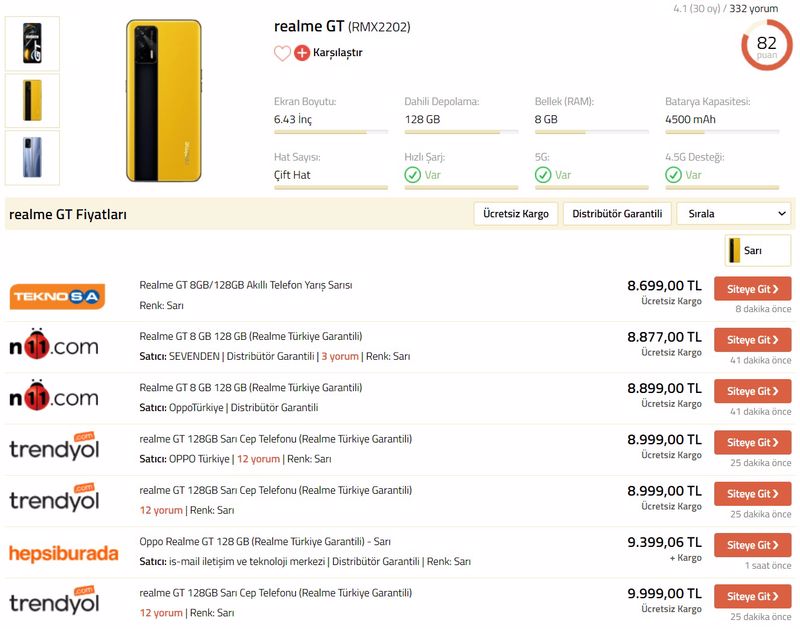Open Oppo Realme GT 128 GB hepsiburada listing

(x=265, y=541)
